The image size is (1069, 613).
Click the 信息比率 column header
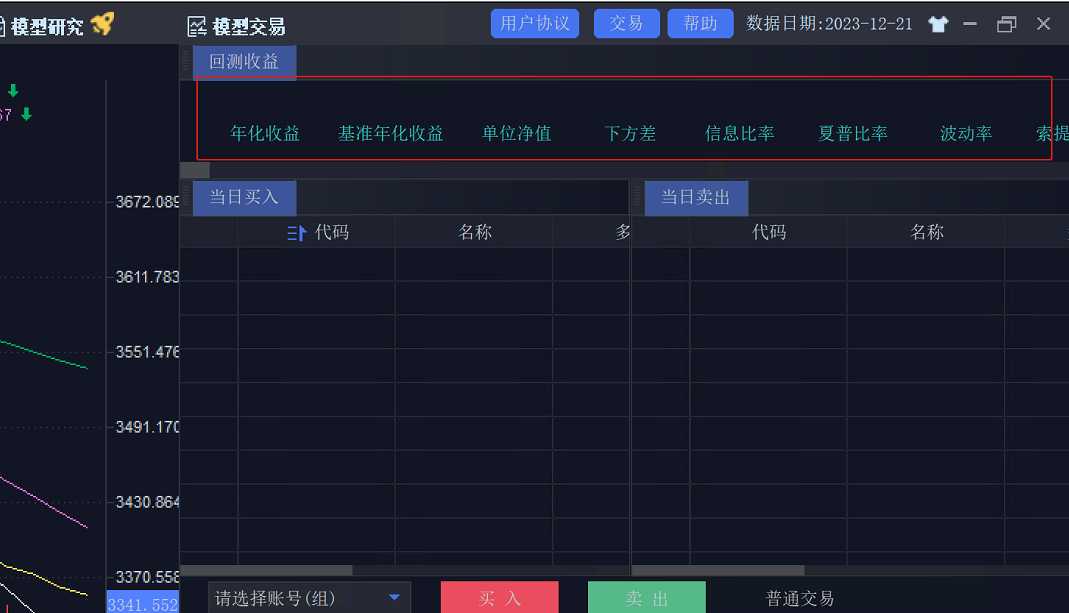tap(740, 133)
